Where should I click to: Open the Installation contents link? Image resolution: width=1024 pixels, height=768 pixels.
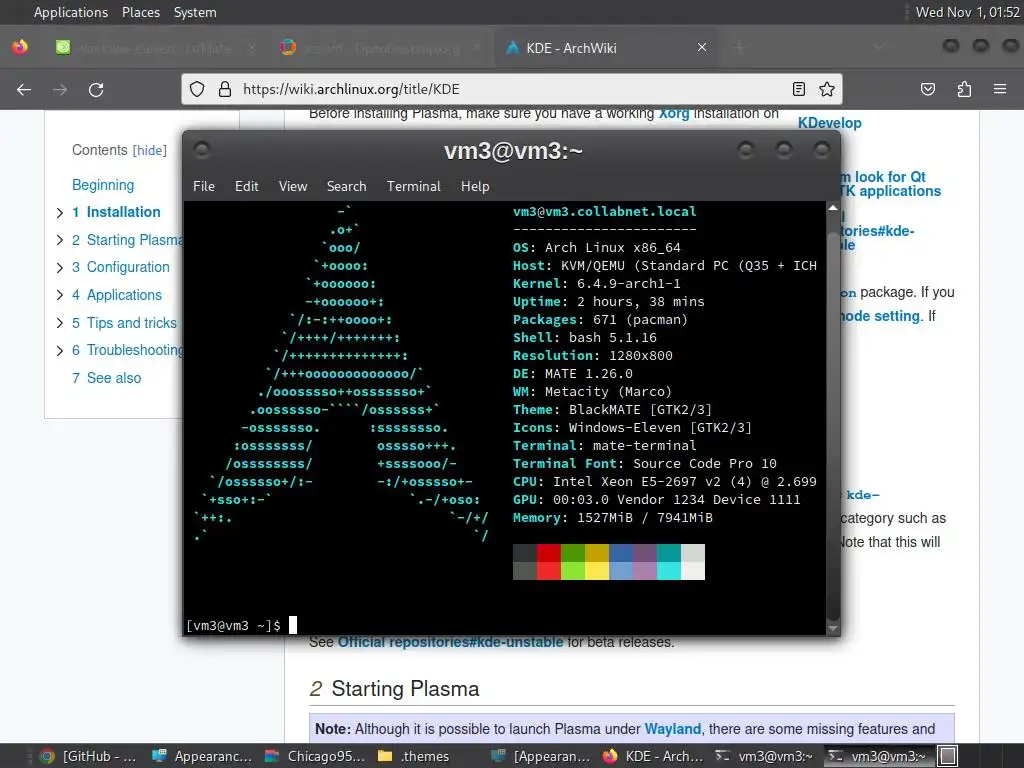pos(116,212)
